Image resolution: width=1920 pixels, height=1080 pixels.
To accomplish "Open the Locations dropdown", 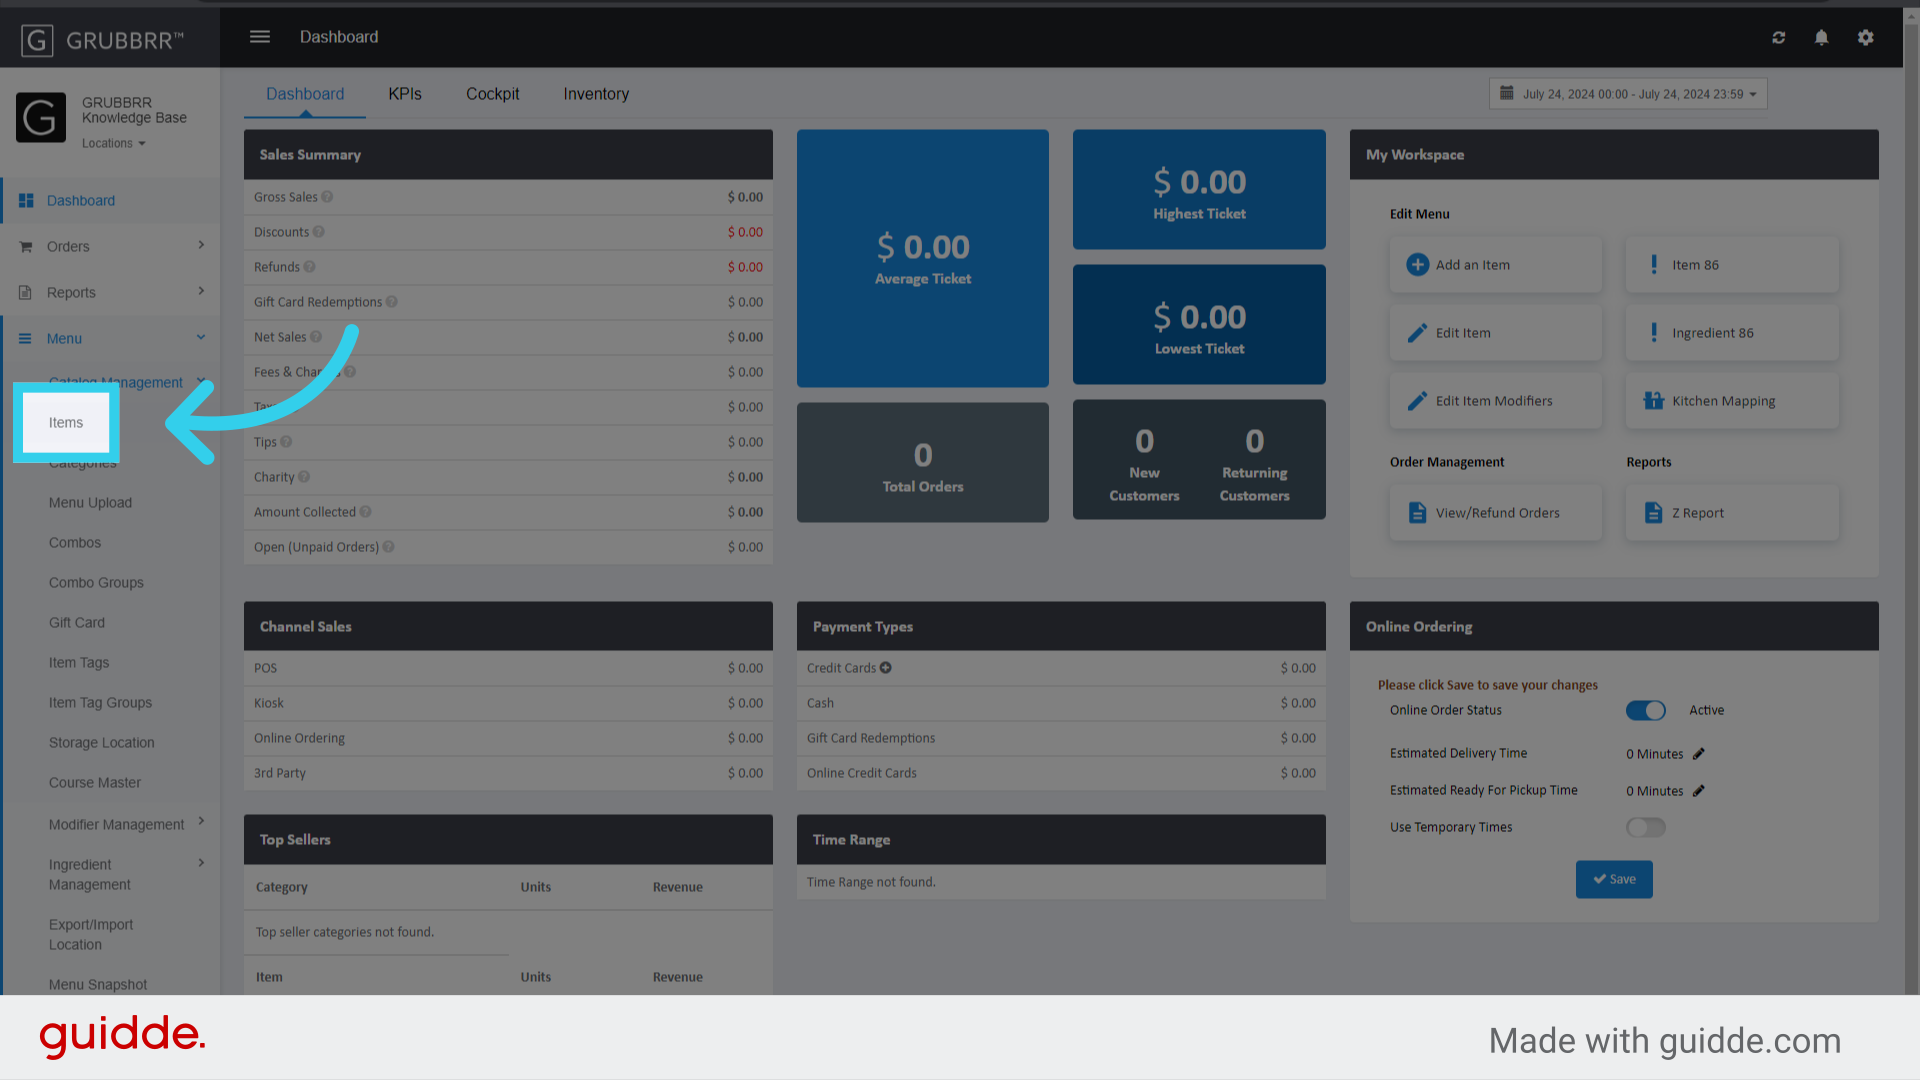I will click(x=114, y=144).
